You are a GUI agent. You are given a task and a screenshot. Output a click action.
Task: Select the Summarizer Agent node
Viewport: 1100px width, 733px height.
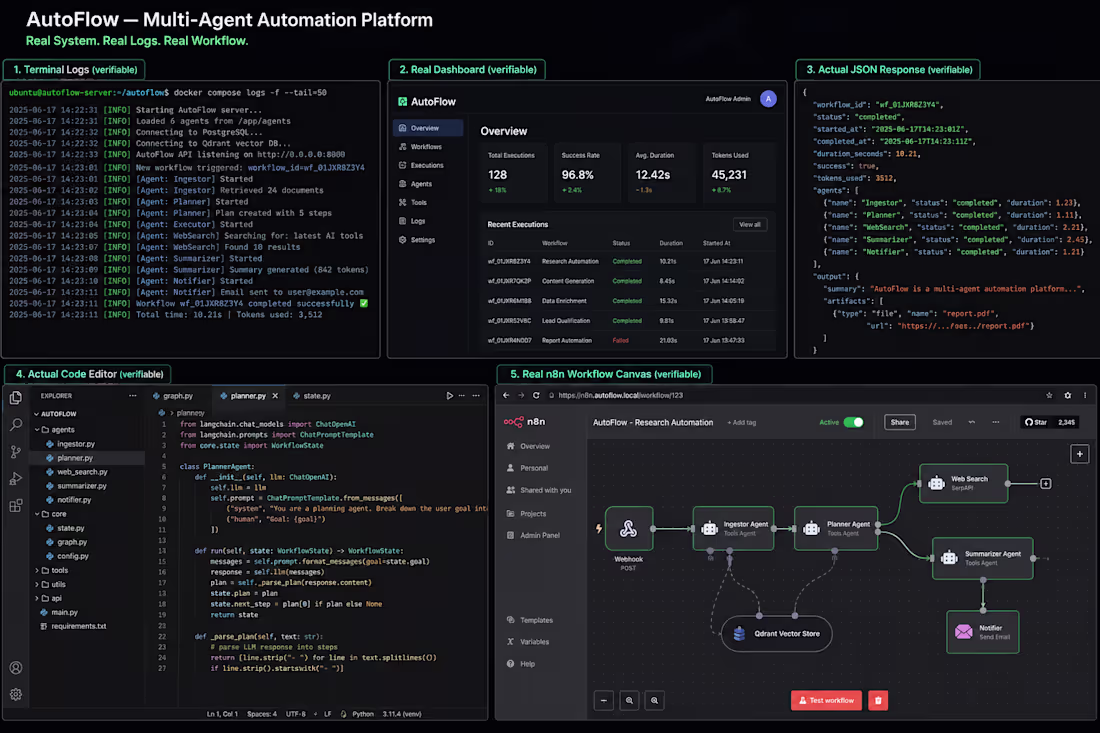pyautogui.click(x=983, y=558)
